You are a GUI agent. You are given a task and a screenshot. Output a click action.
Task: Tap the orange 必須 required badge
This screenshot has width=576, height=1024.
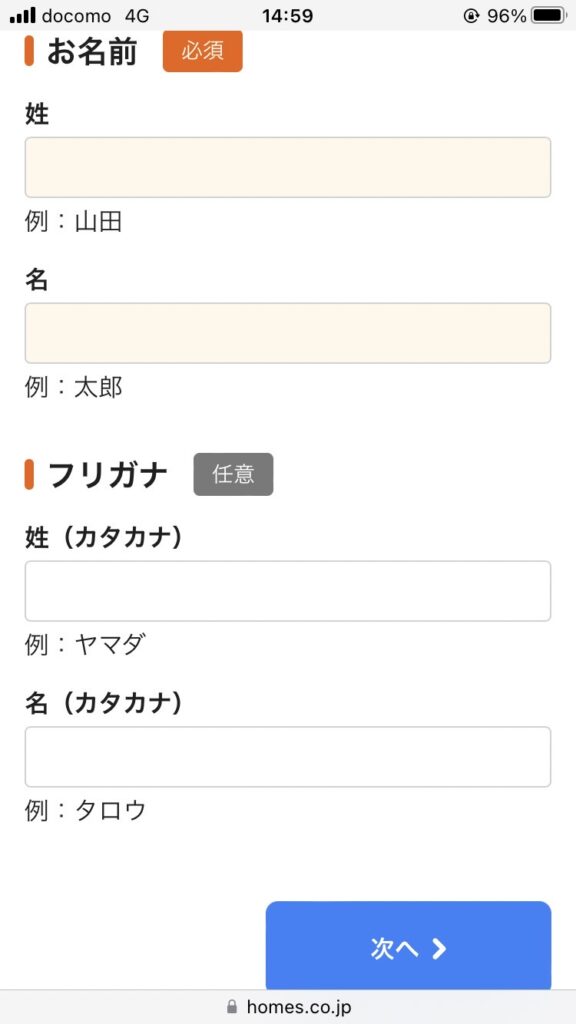(202, 51)
